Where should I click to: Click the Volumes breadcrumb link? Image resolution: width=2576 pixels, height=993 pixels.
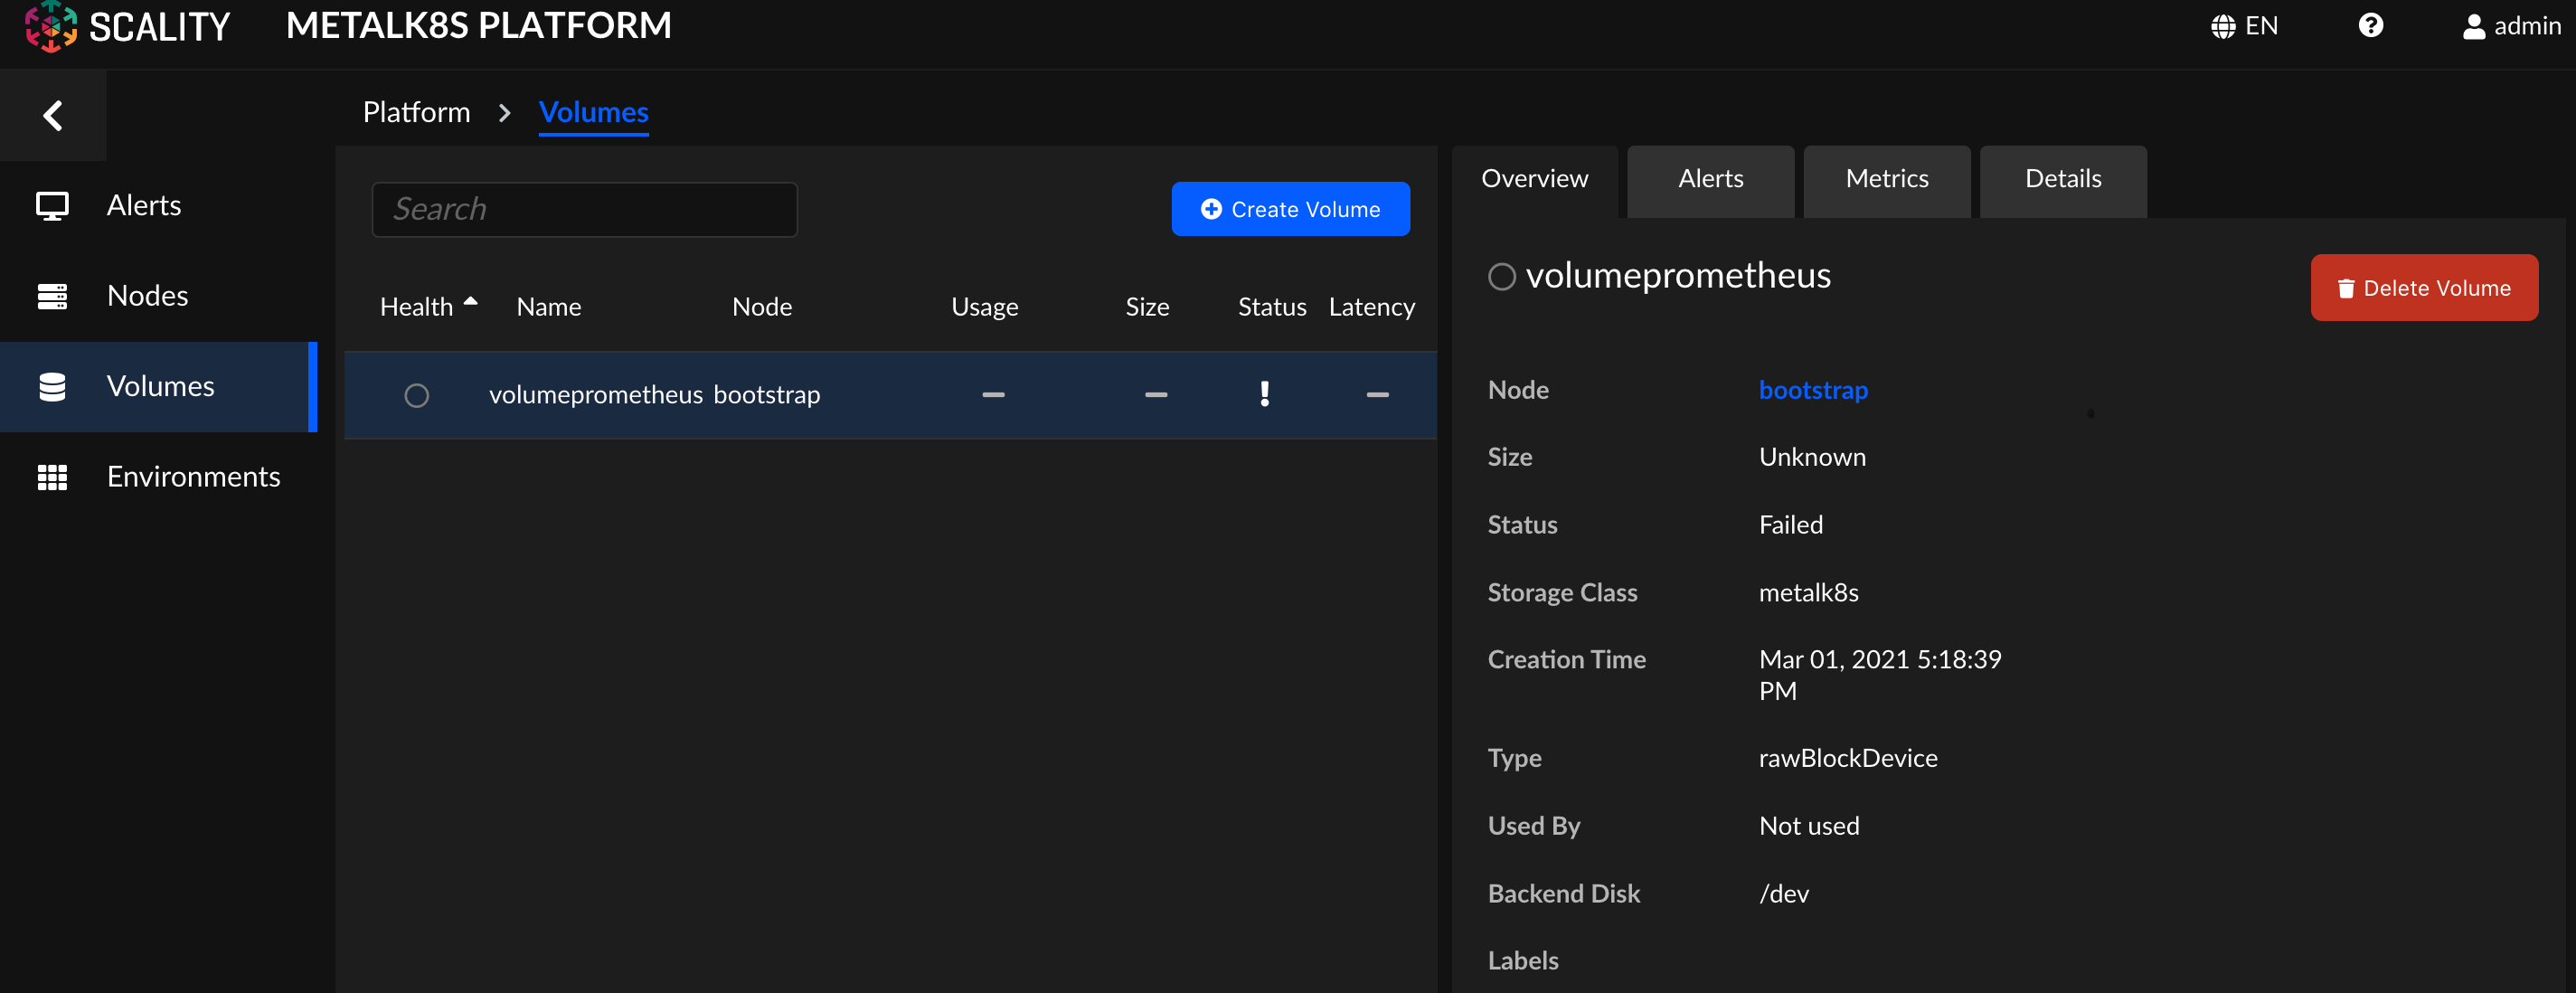point(594,112)
